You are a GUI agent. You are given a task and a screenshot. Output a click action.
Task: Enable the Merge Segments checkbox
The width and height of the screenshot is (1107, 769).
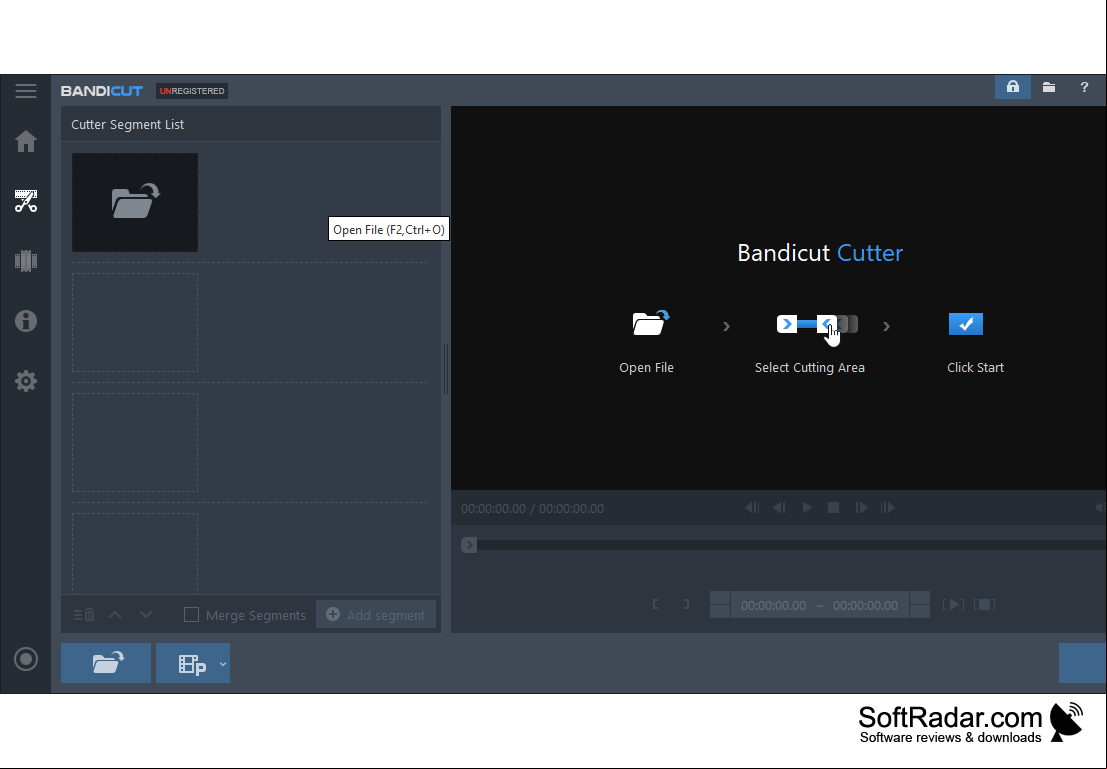[191, 615]
